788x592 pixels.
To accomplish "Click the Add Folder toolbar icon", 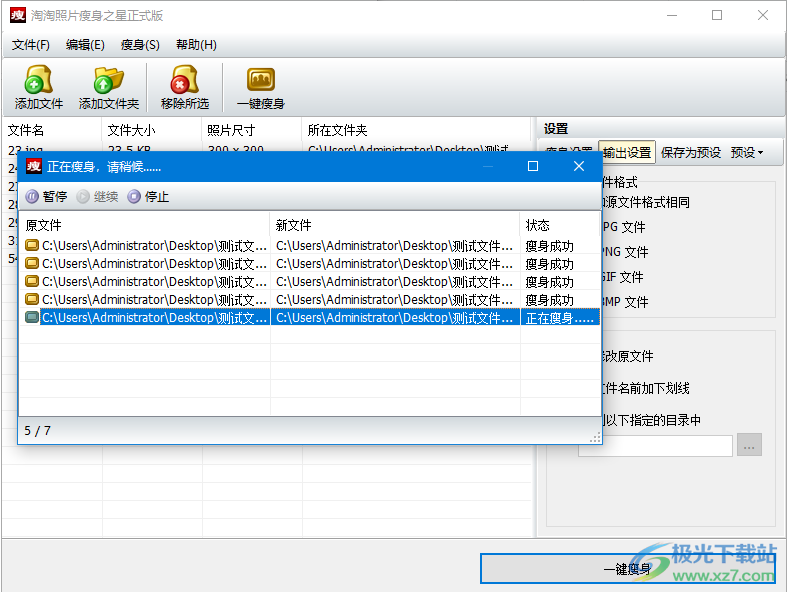I will [x=109, y=87].
